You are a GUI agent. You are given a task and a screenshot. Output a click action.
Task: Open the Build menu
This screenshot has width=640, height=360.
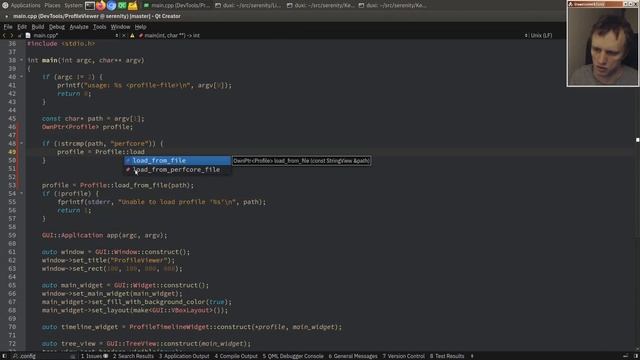click(x=38, y=27)
